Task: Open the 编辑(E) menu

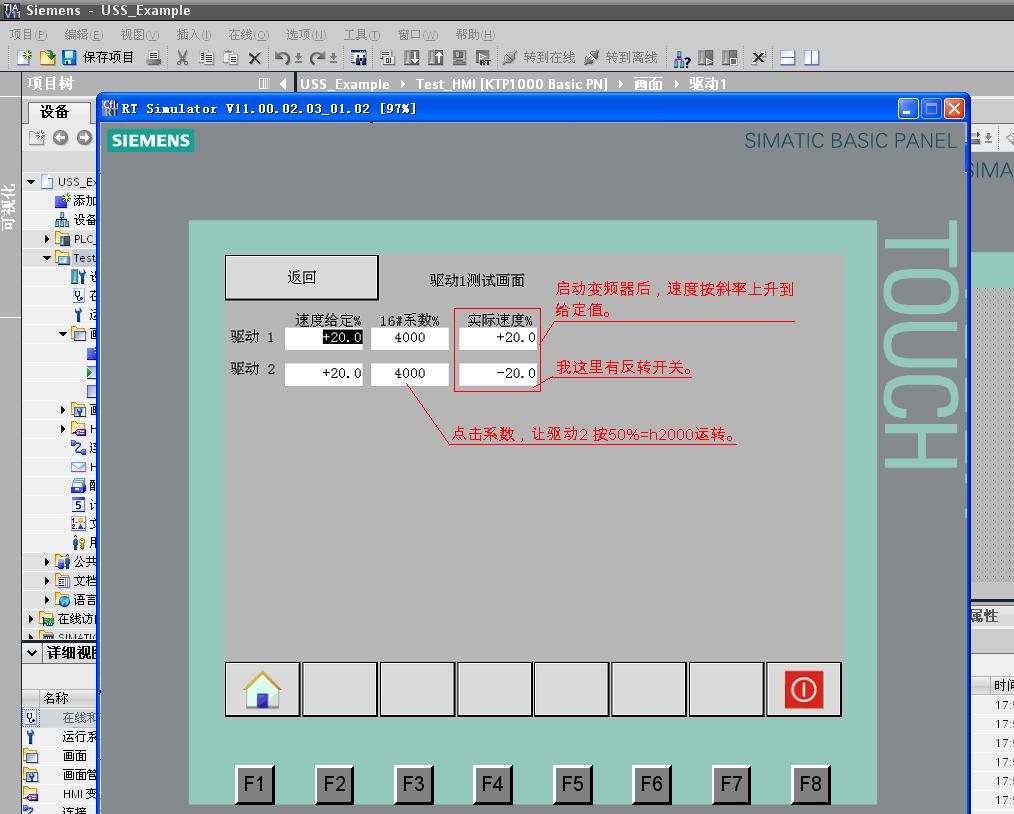Action: (x=83, y=34)
